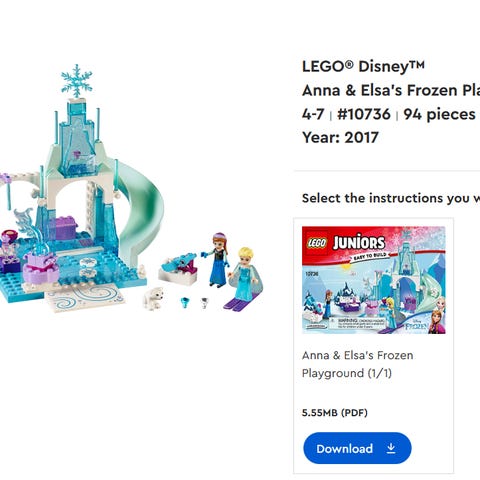Screen dimensions: 480x480
Task: Click the Elsa mini-doll figure on skis
Action: 244,277
